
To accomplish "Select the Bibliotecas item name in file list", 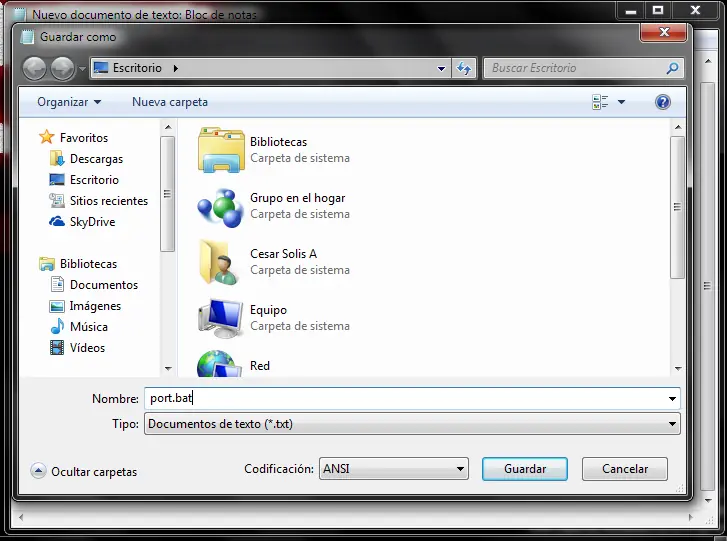I will pos(279,142).
